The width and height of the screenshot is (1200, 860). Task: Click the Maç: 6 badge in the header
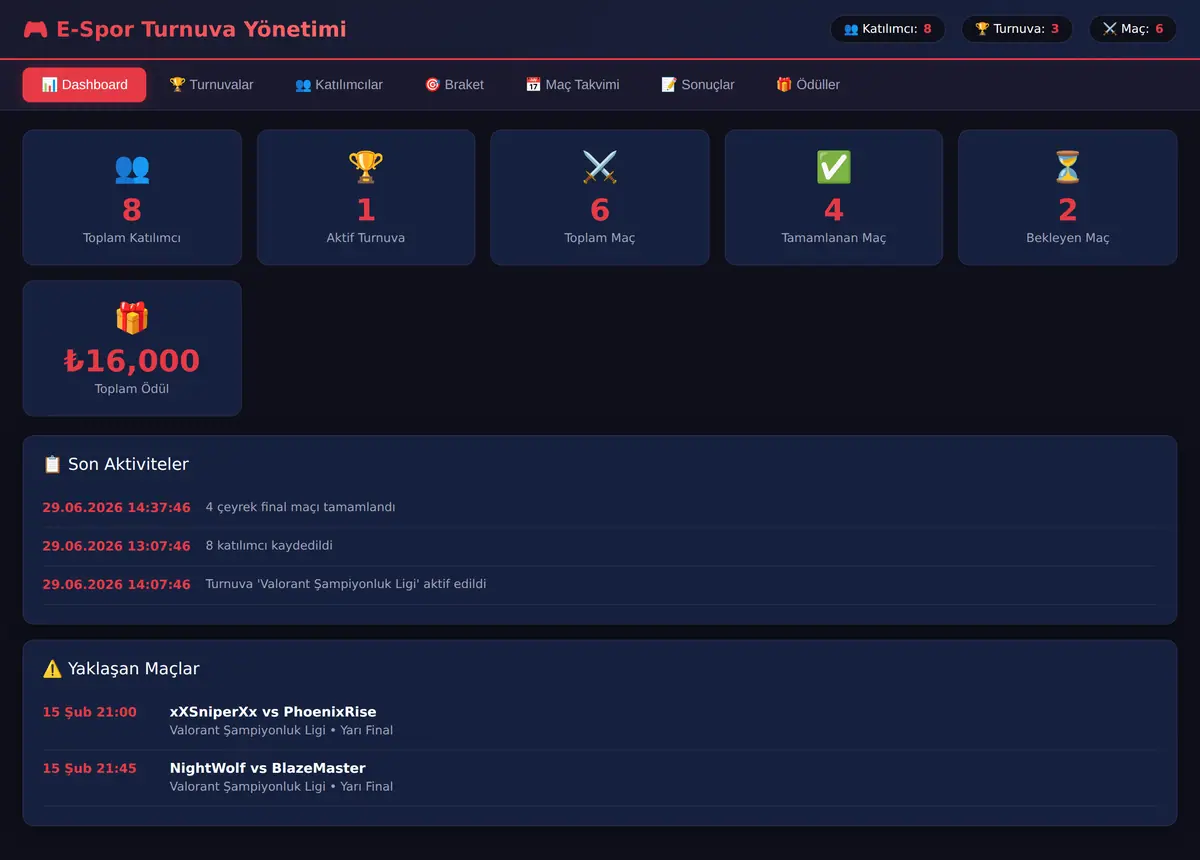(x=1133, y=29)
